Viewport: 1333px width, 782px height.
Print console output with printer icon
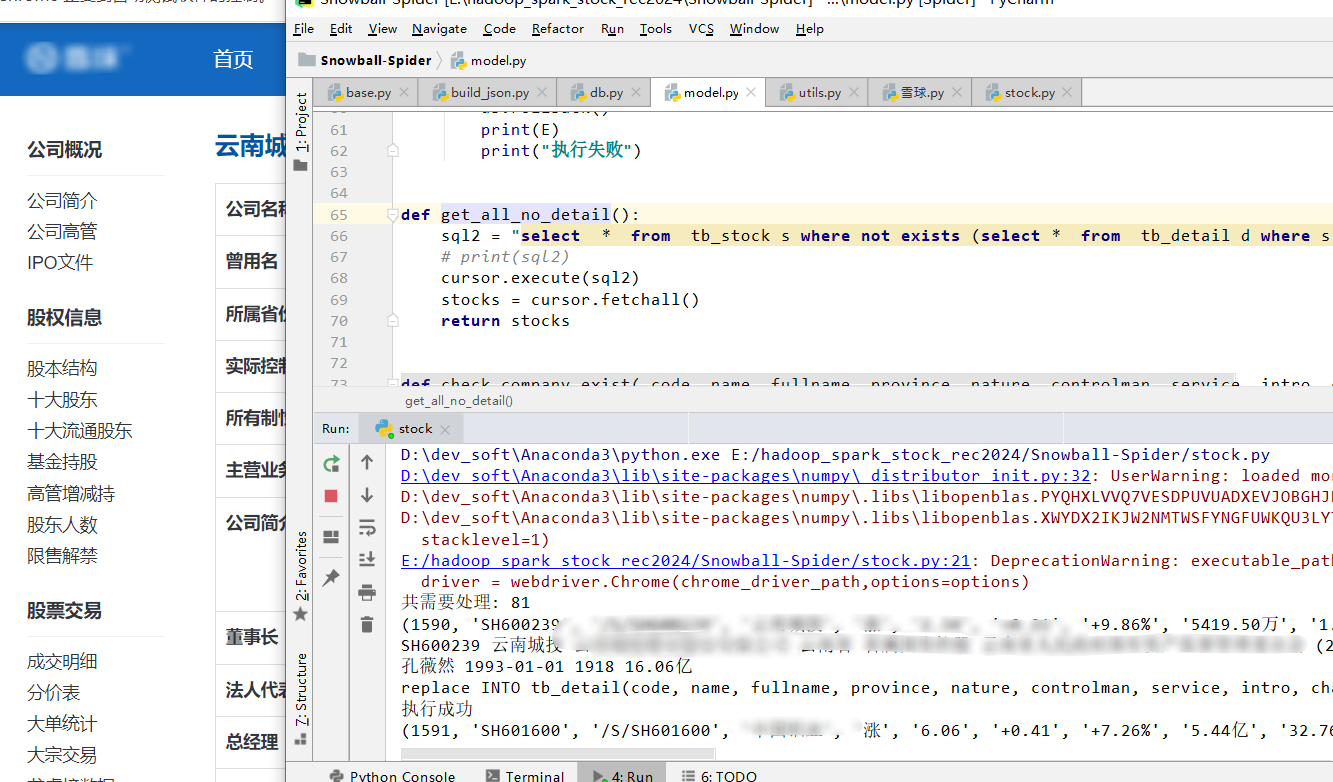(x=367, y=592)
